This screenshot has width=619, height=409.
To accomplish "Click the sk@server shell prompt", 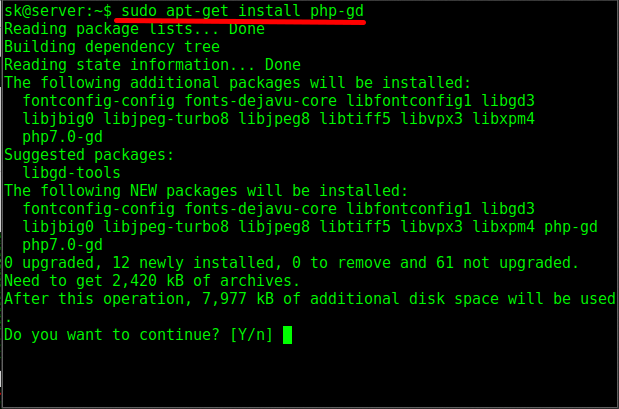I will [54, 11].
